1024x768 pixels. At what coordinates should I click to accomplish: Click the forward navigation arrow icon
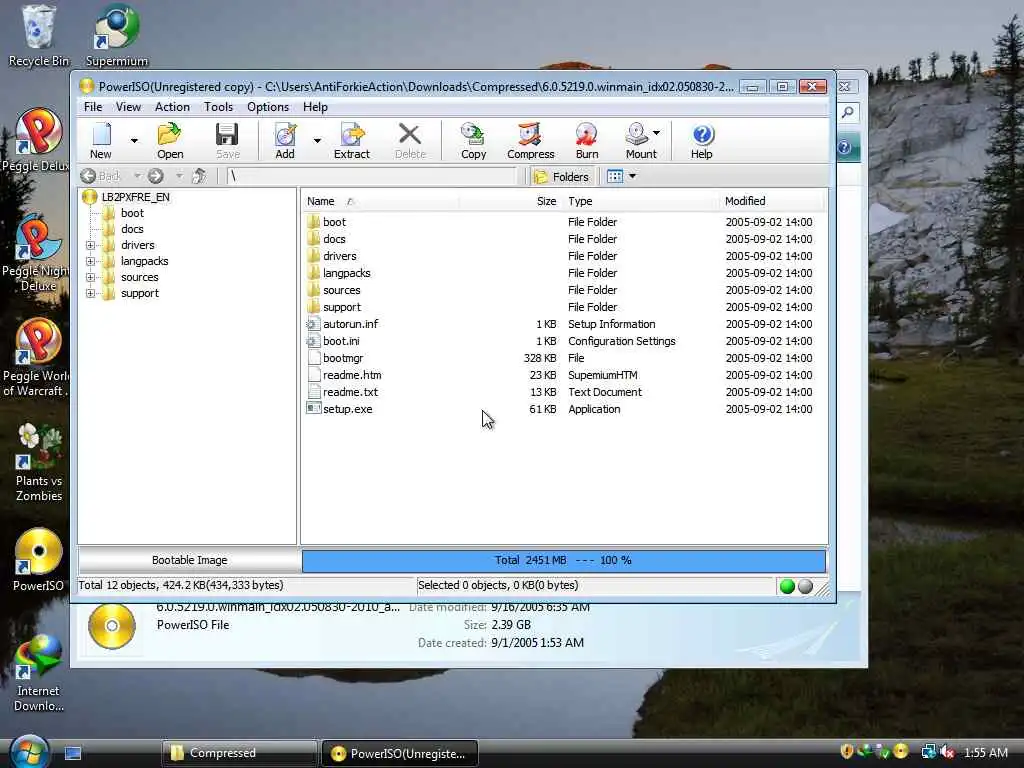pyautogui.click(x=155, y=176)
